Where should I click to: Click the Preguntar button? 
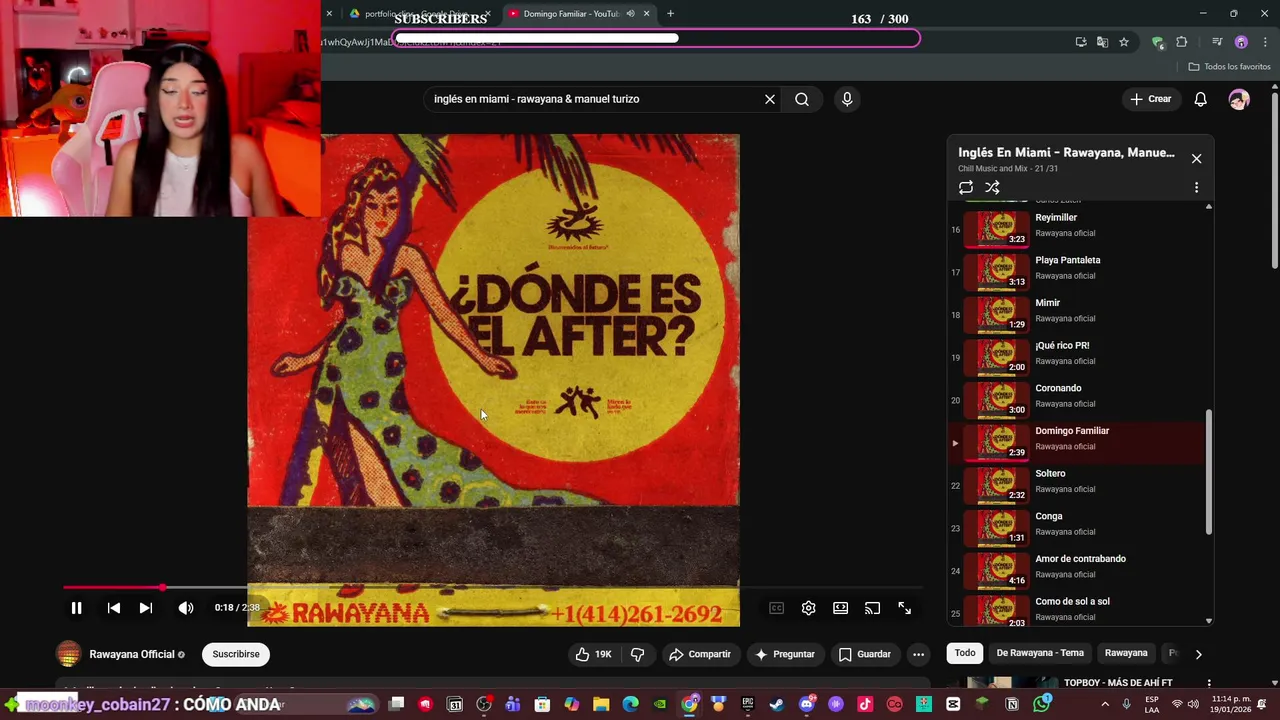point(785,654)
